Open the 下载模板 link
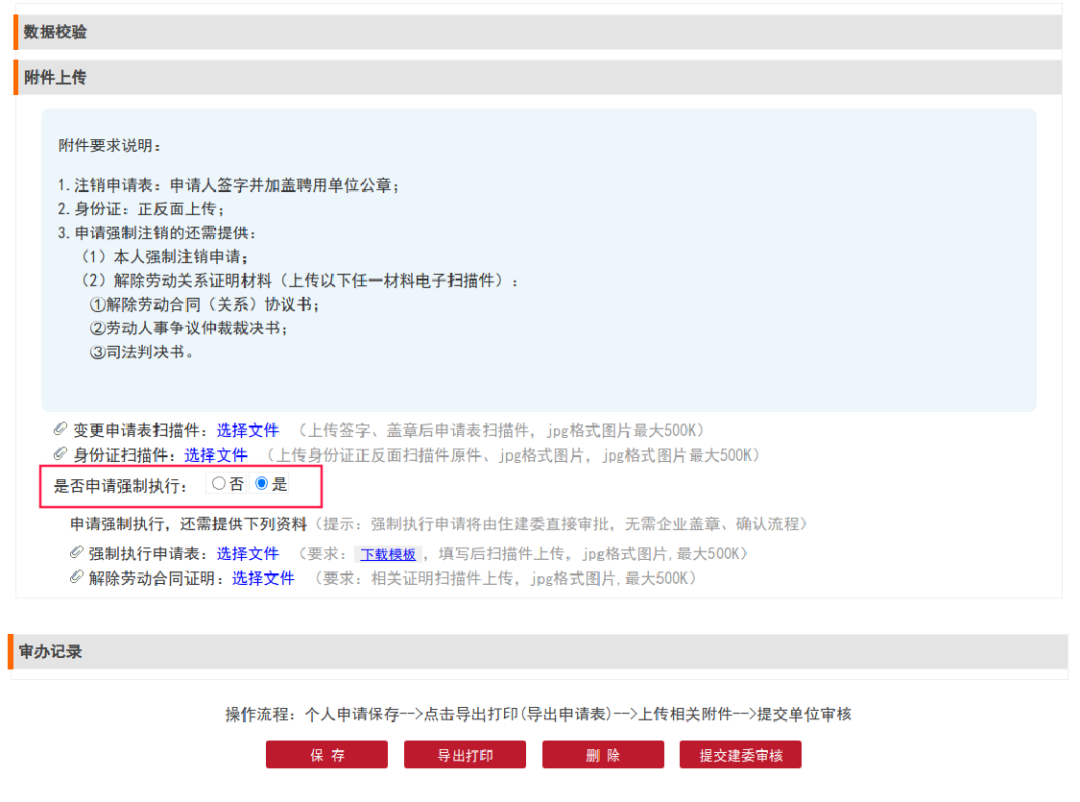1080x802 pixels. coord(388,555)
